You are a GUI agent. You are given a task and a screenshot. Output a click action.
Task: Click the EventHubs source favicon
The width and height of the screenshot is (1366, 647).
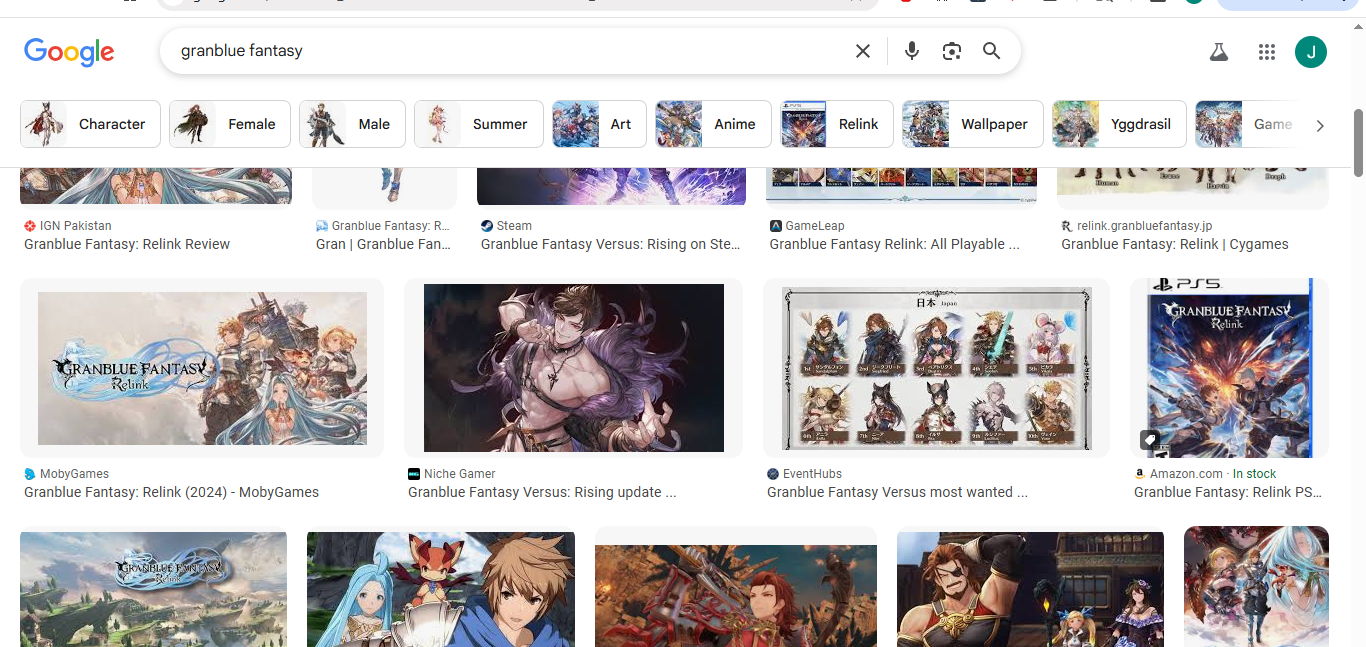[x=773, y=474]
